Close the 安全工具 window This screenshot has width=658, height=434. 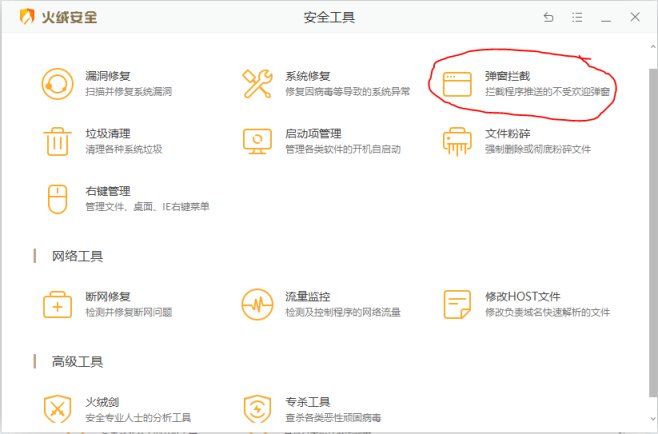[635, 17]
